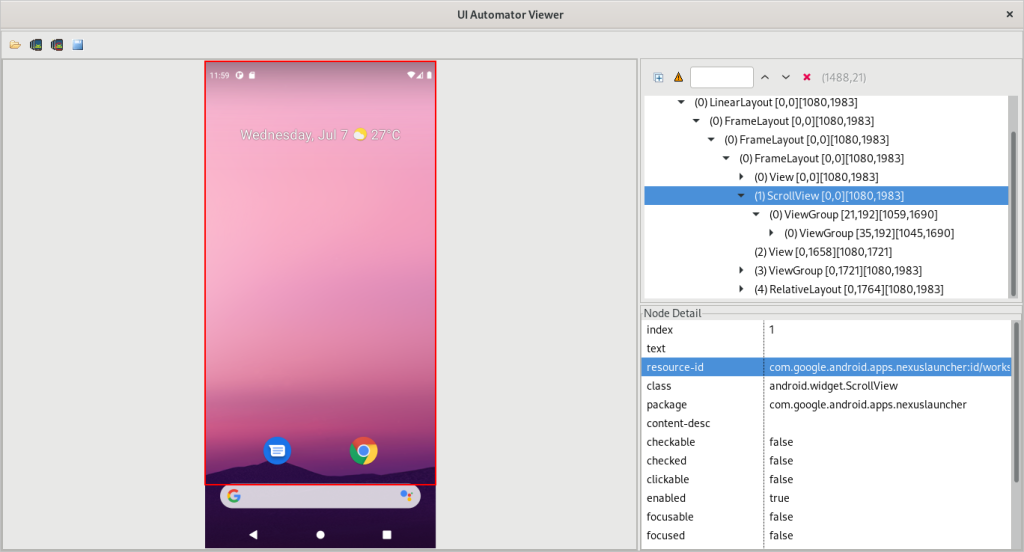Go to next search result down arrow
The image size is (1024, 552).
[x=786, y=77]
